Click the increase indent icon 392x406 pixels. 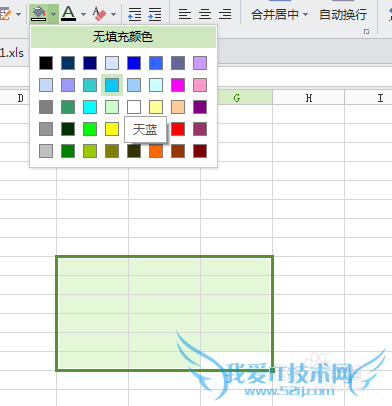pyautogui.click(x=155, y=14)
